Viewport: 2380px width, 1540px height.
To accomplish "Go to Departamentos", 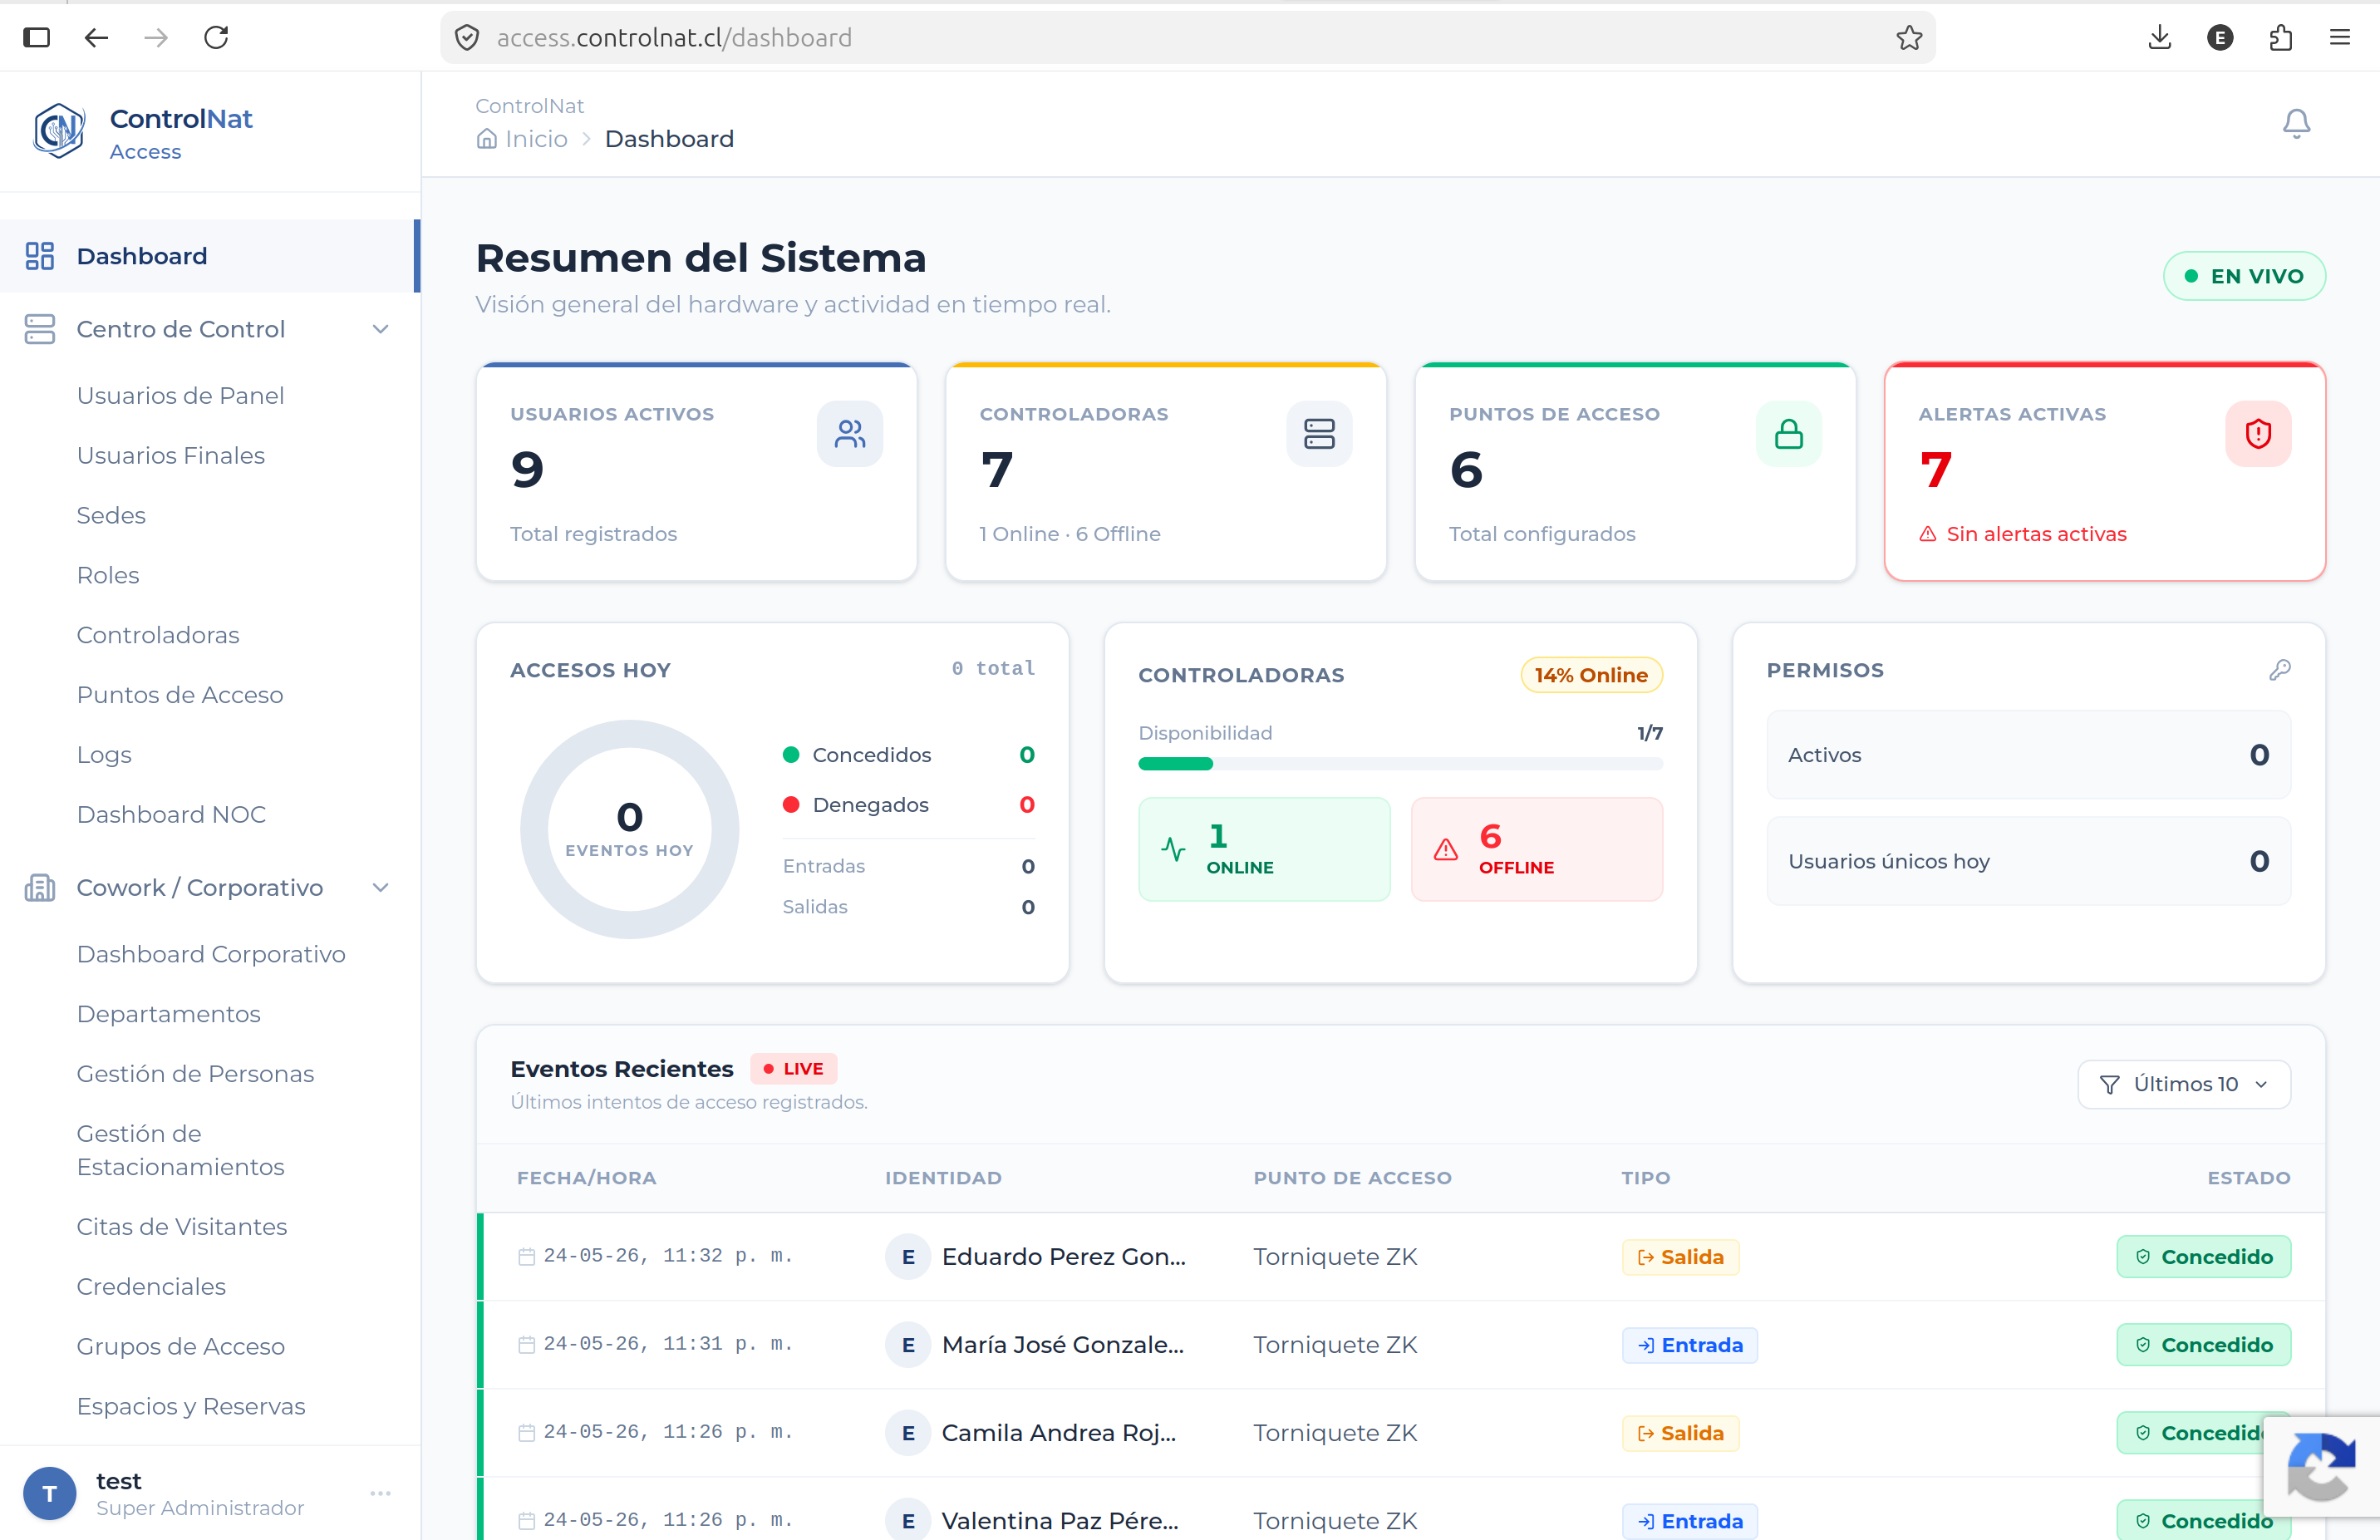I will [168, 1014].
